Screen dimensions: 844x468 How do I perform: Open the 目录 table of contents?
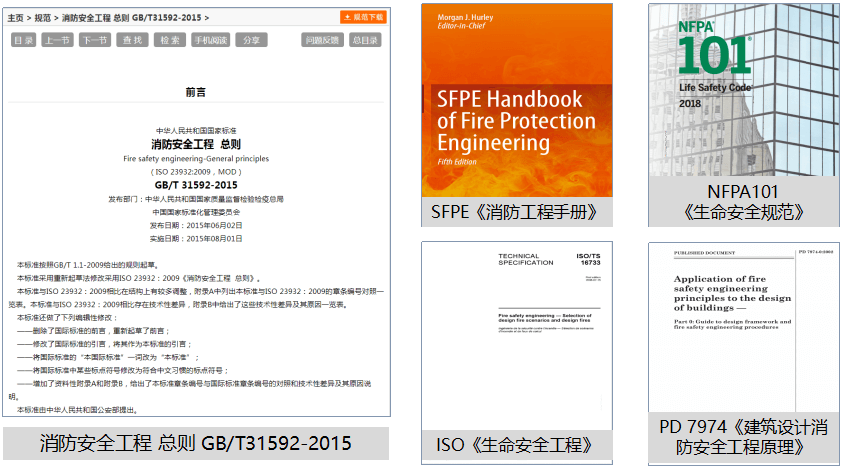pos(24,40)
